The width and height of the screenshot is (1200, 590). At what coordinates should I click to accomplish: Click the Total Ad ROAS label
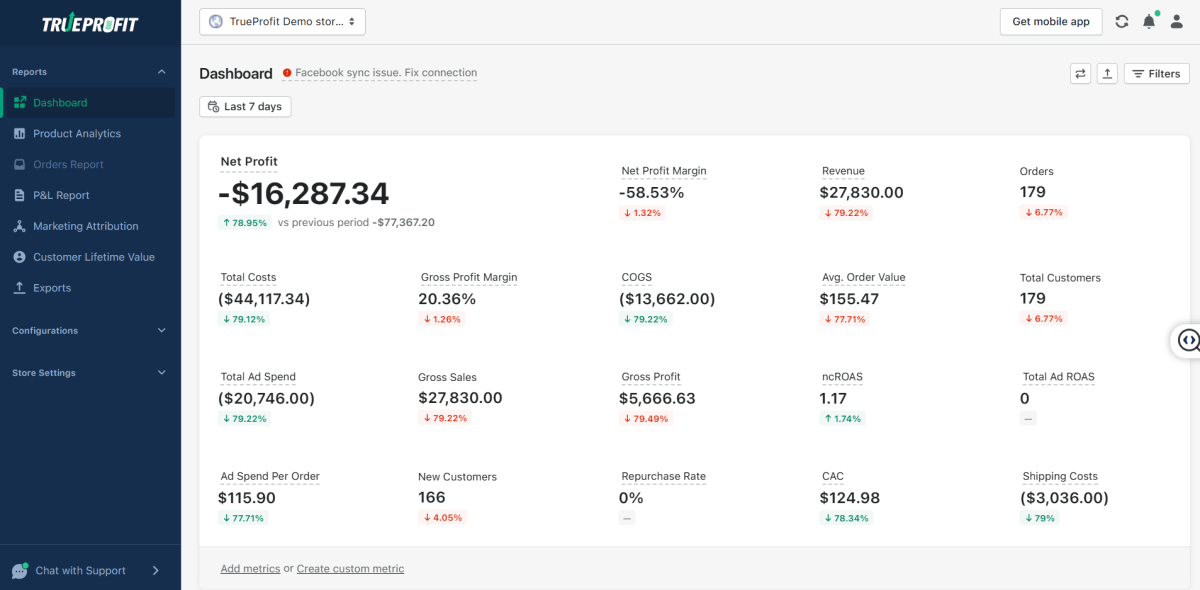1059,377
